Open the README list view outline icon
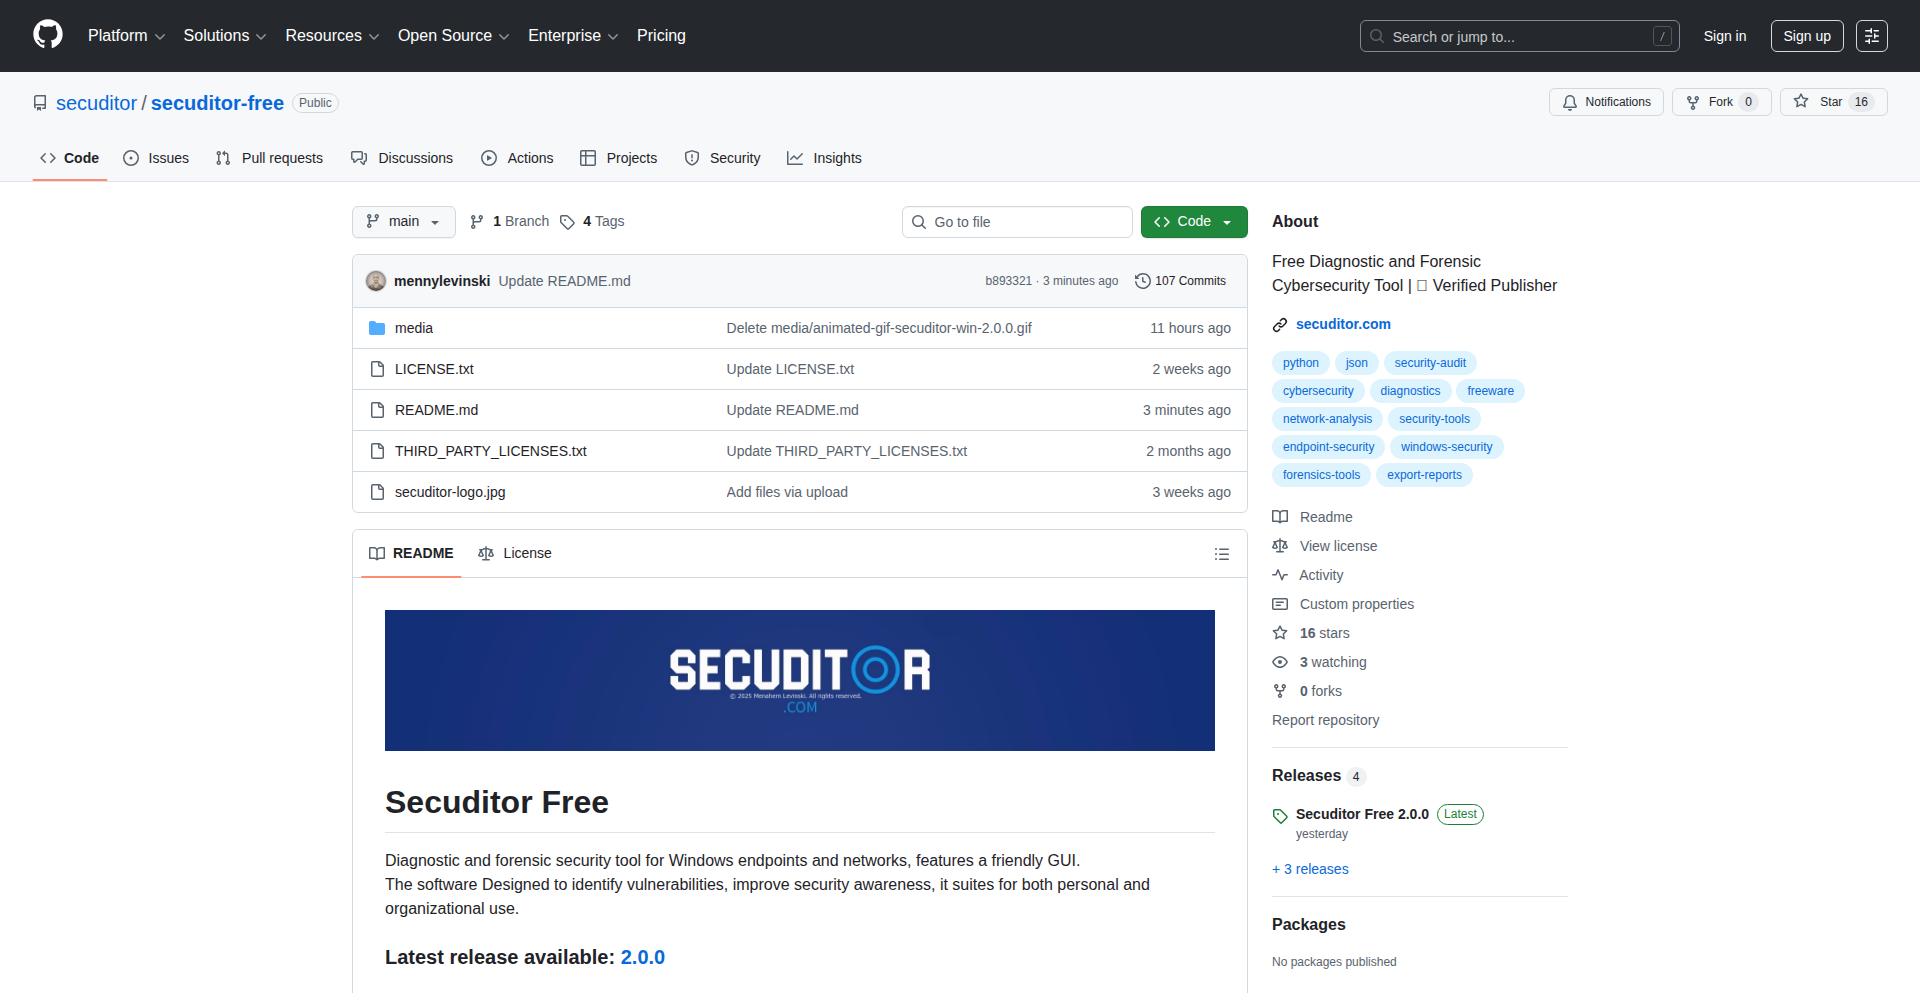The image size is (1920, 993). click(x=1221, y=554)
